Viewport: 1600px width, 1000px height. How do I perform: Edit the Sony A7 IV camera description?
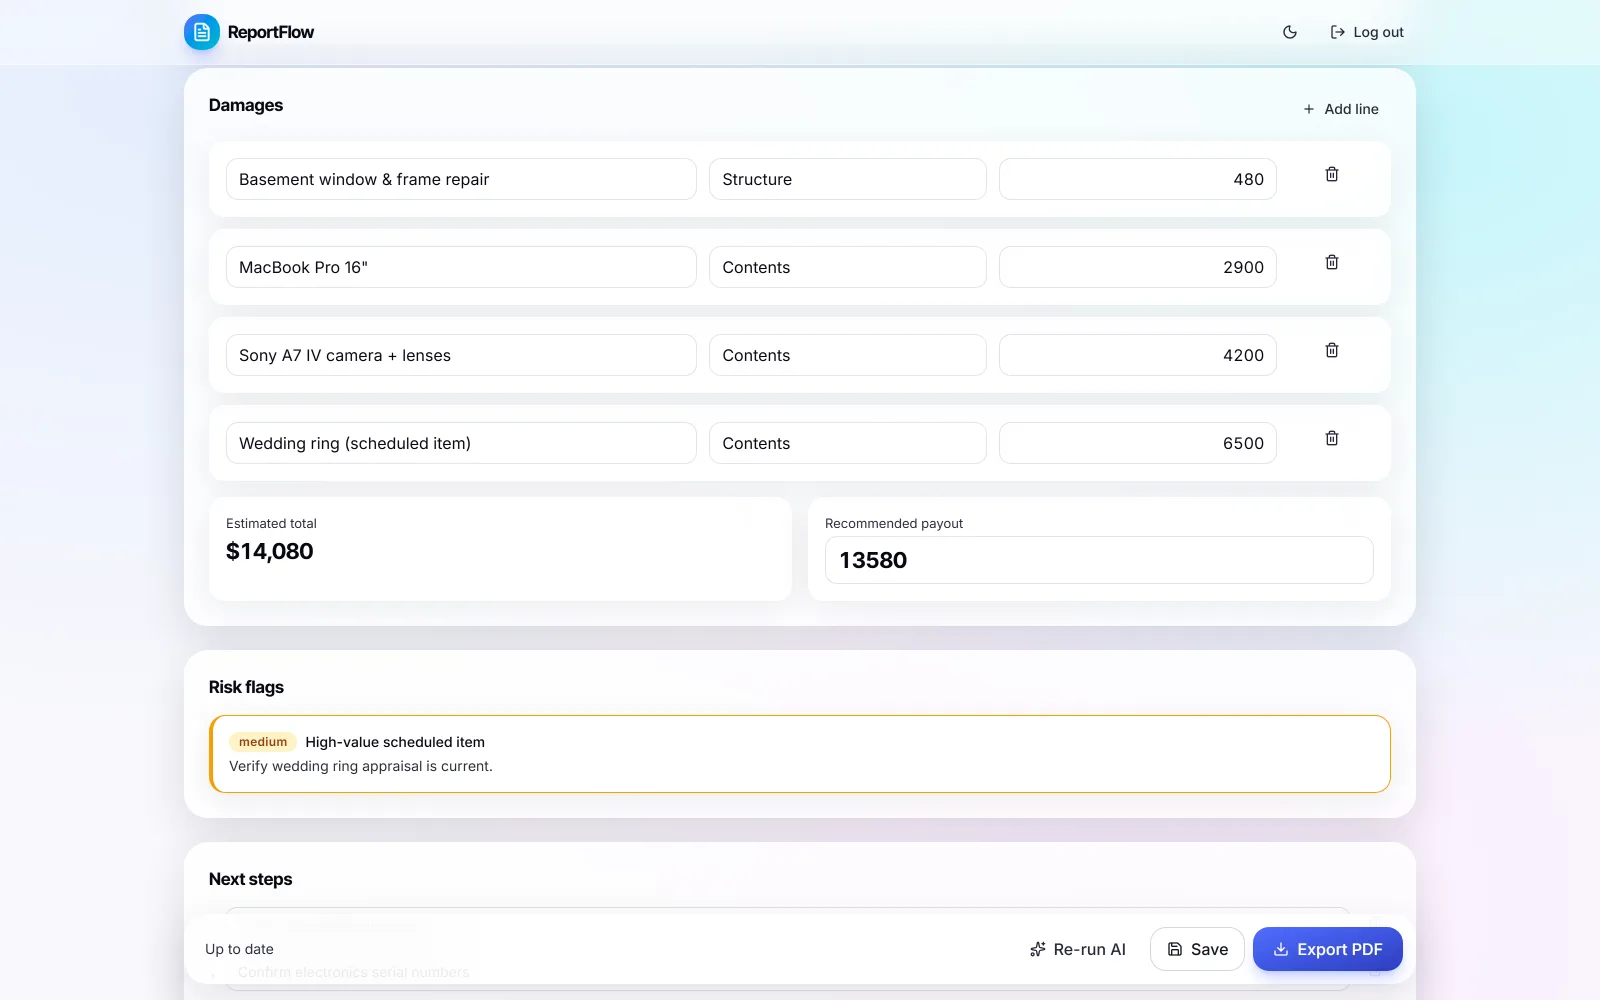tap(461, 355)
